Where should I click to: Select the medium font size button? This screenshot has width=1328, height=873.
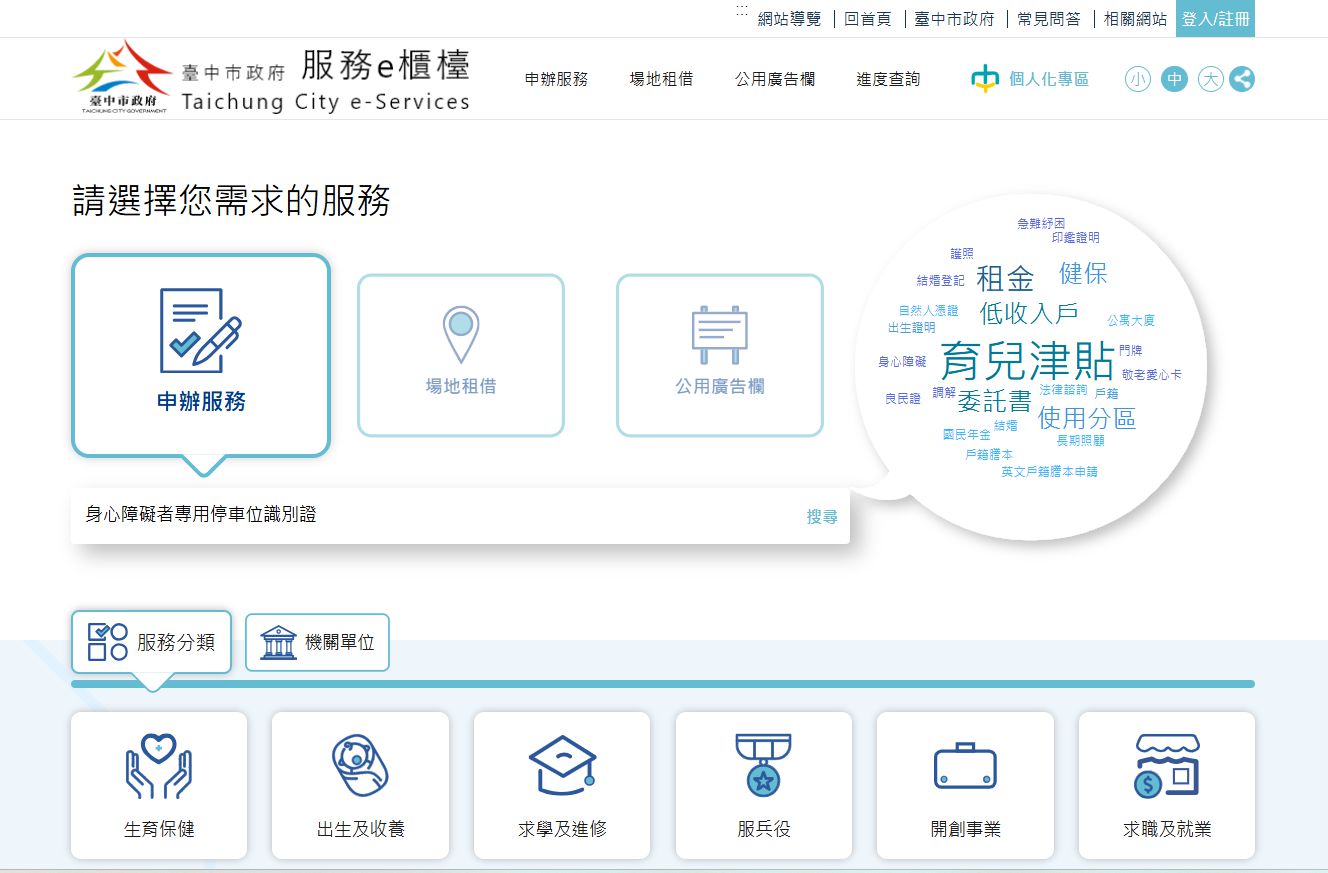pyautogui.click(x=1174, y=79)
